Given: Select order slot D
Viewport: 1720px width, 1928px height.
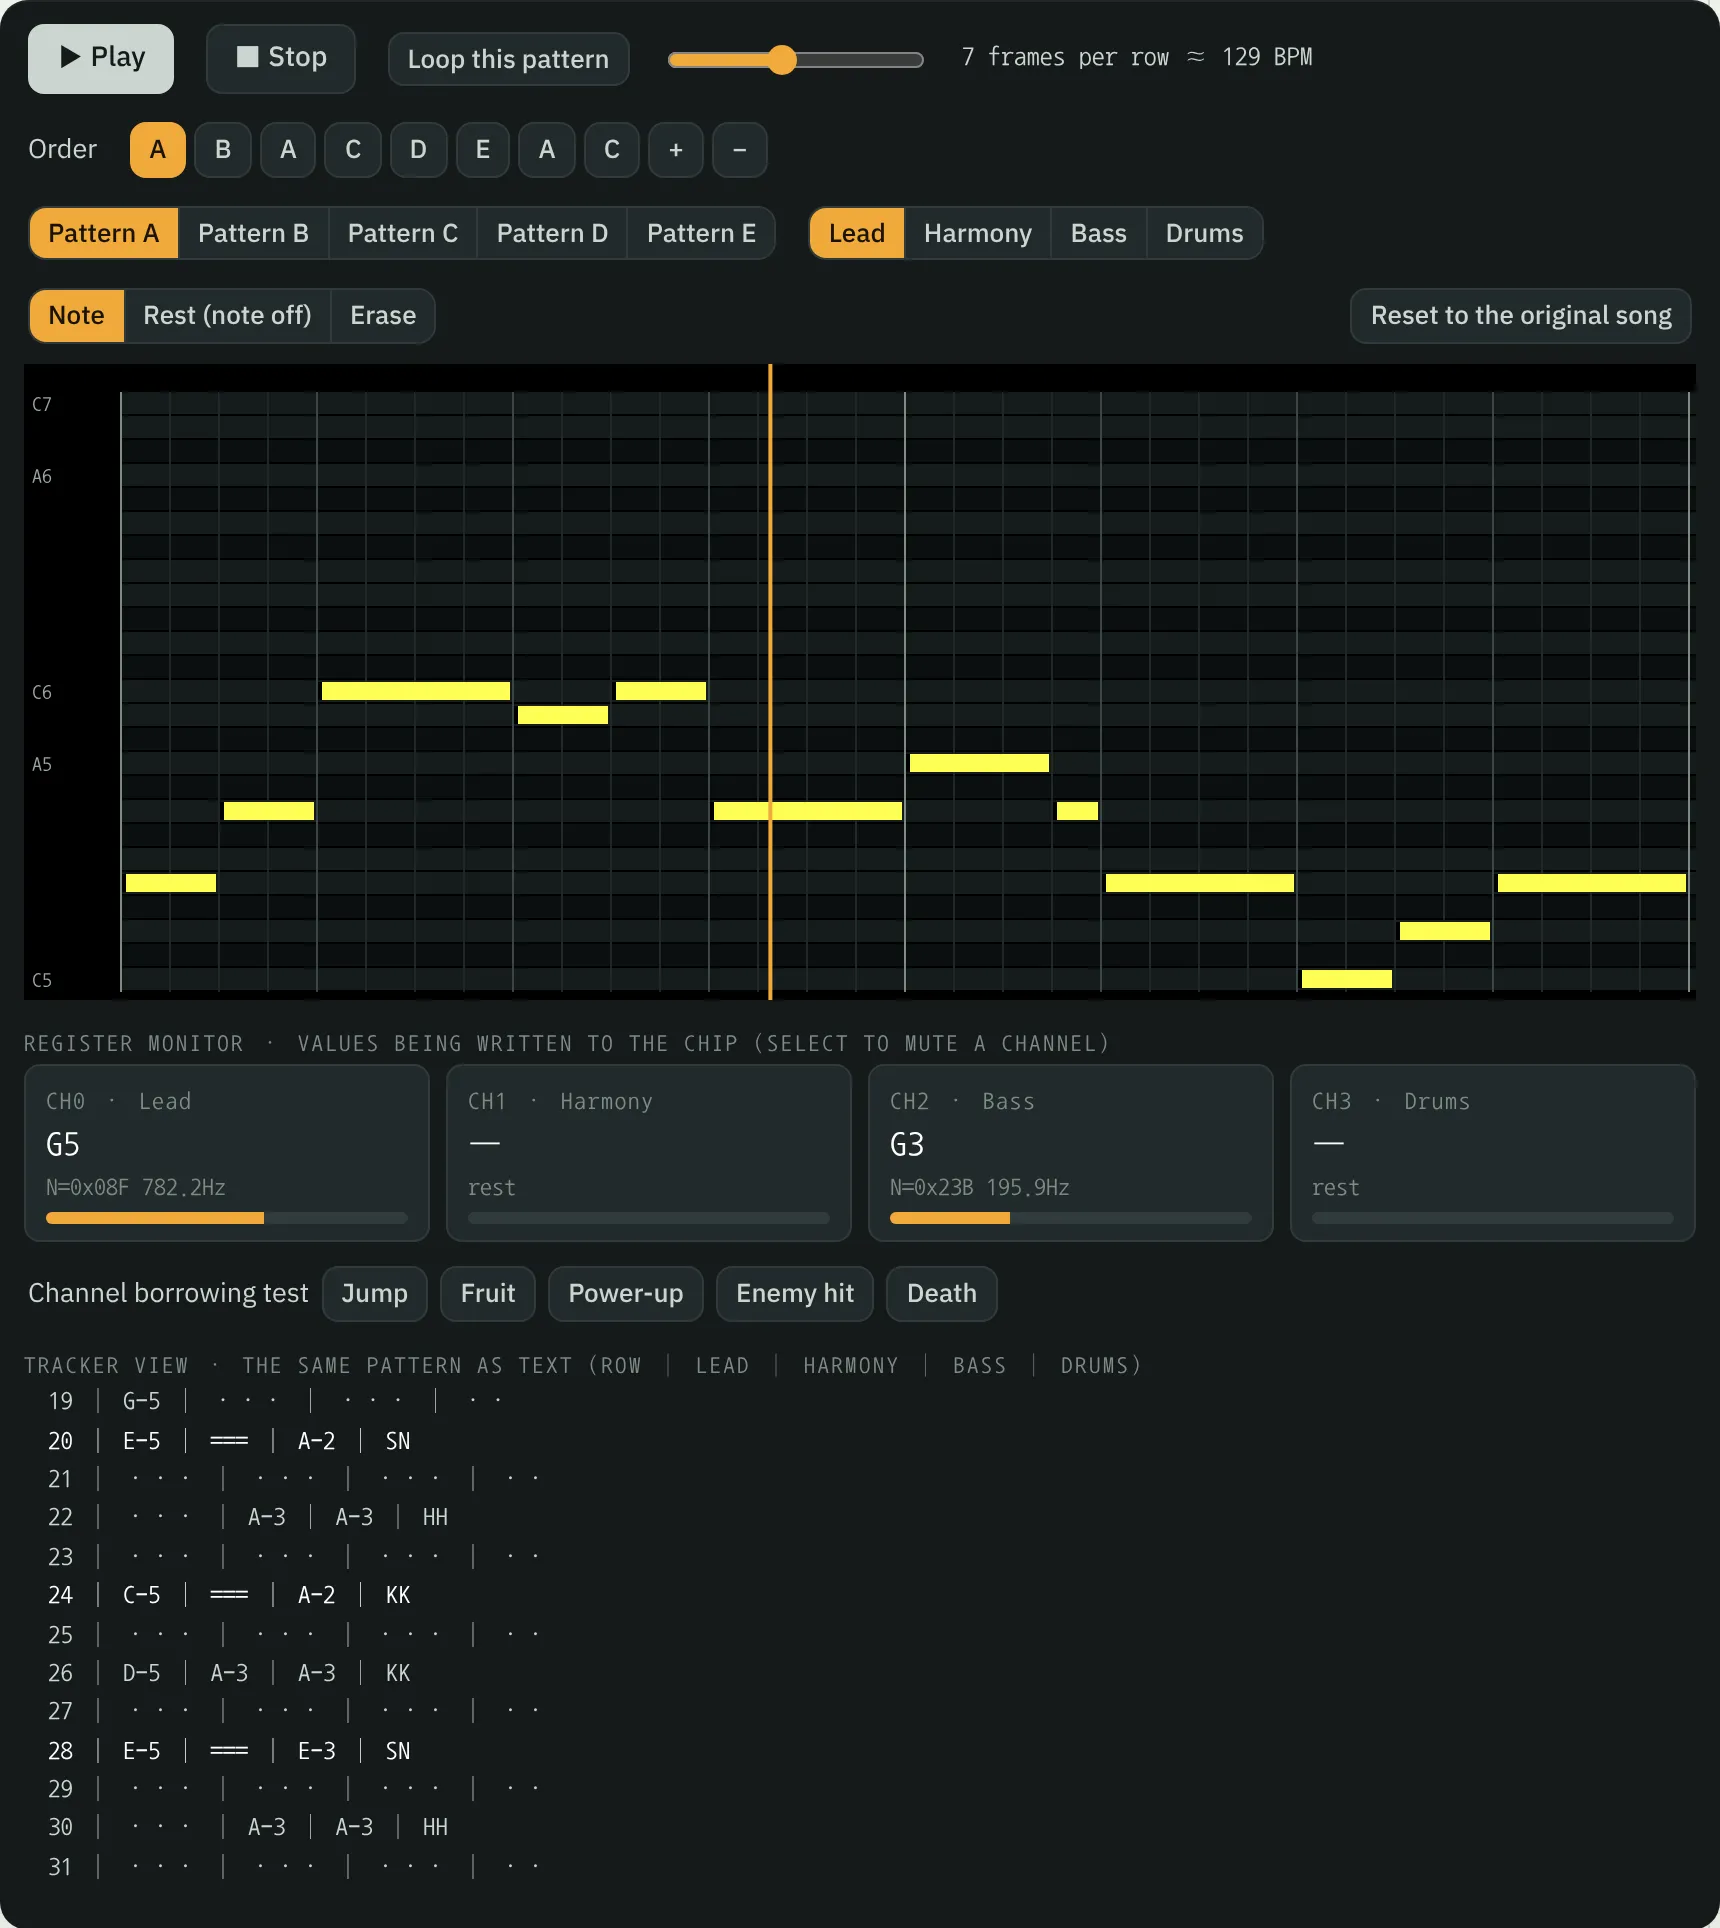Looking at the screenshot, I should (x=418, y=150).
